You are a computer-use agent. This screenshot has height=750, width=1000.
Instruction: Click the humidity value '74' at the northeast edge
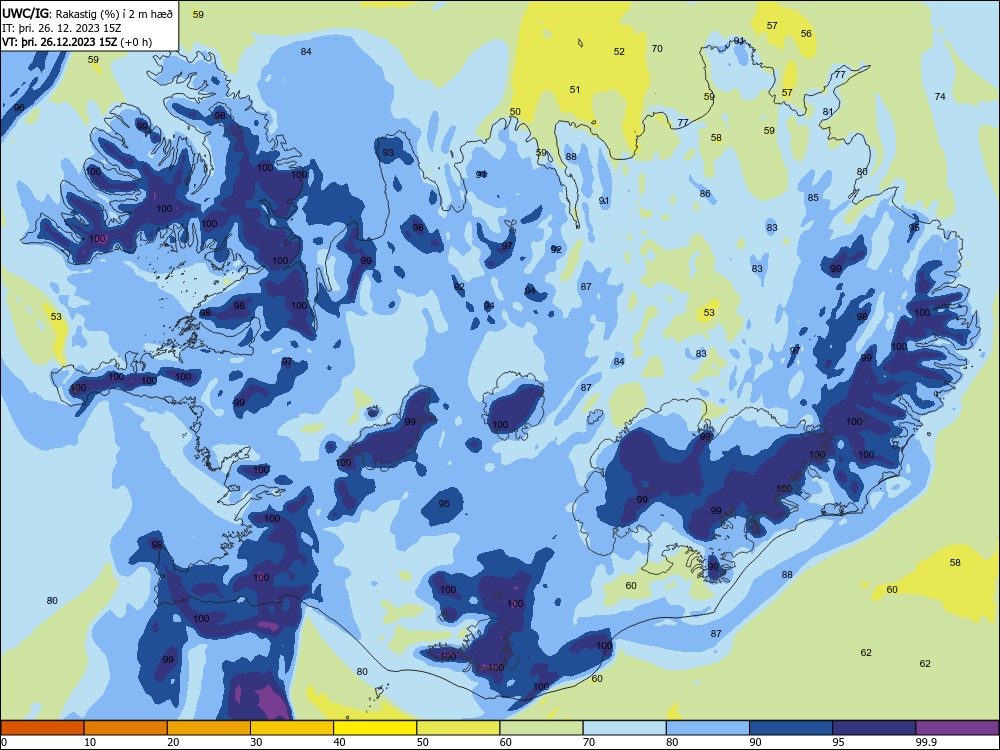tap(940, 96)
